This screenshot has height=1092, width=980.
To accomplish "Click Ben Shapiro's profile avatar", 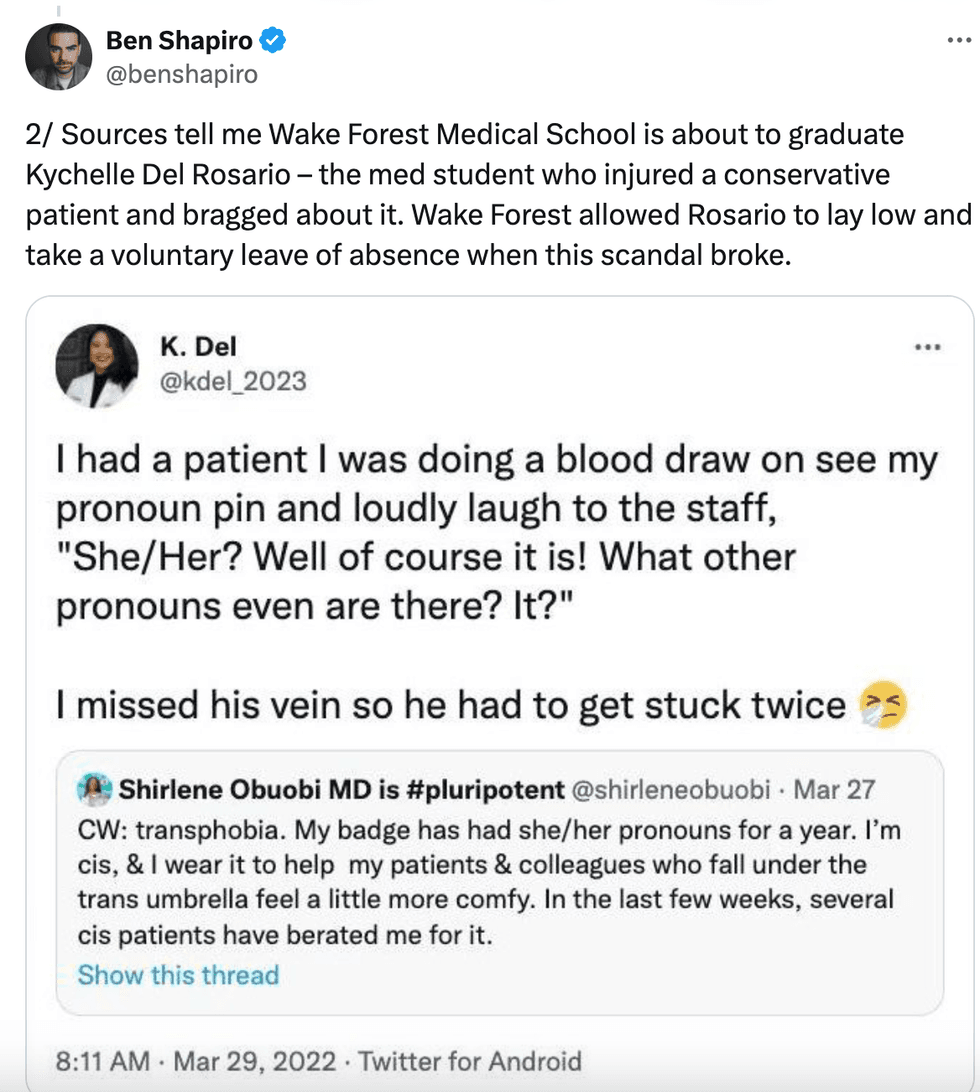I will [59, 55].
